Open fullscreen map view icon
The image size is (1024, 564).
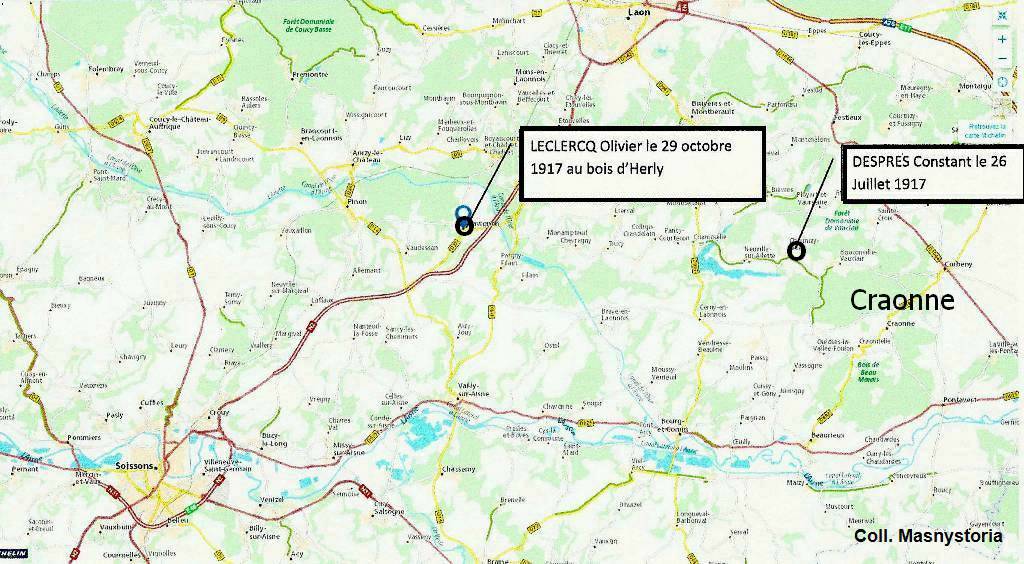1002,16
